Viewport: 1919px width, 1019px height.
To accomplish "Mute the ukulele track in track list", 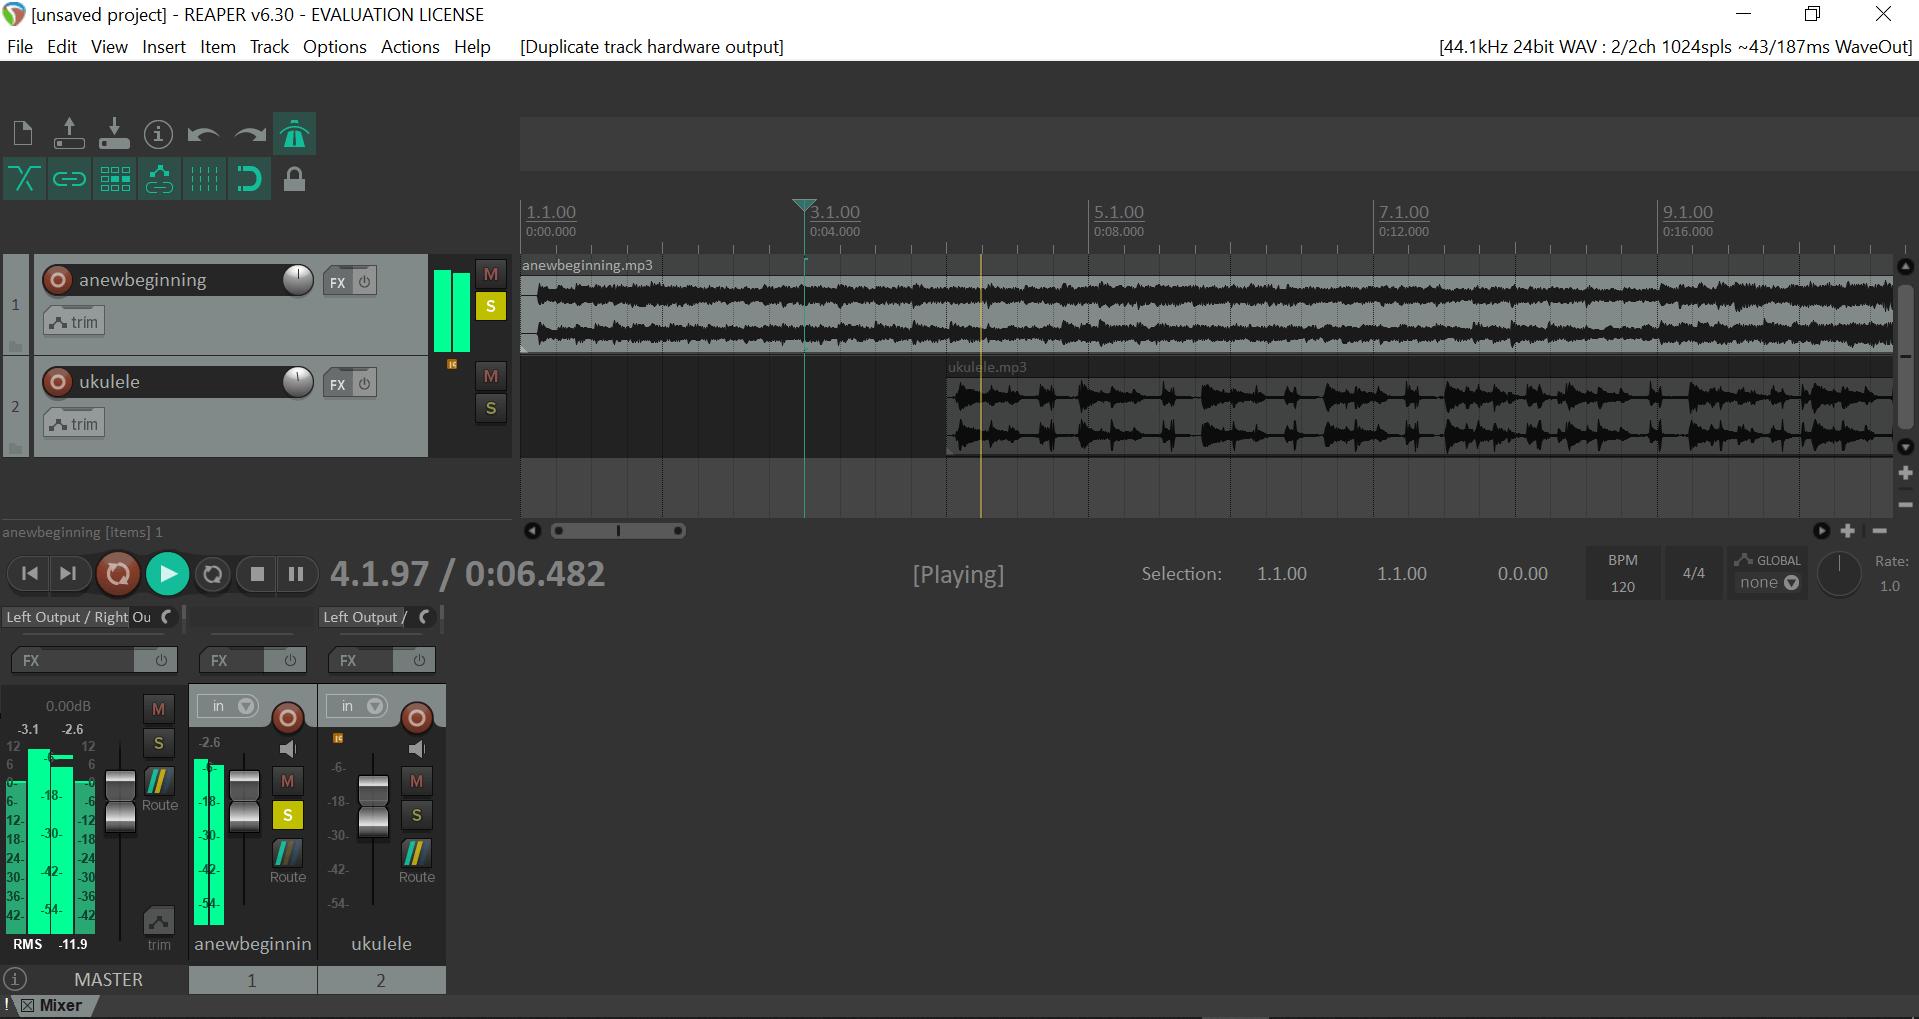I will click(x=490, y=376).
